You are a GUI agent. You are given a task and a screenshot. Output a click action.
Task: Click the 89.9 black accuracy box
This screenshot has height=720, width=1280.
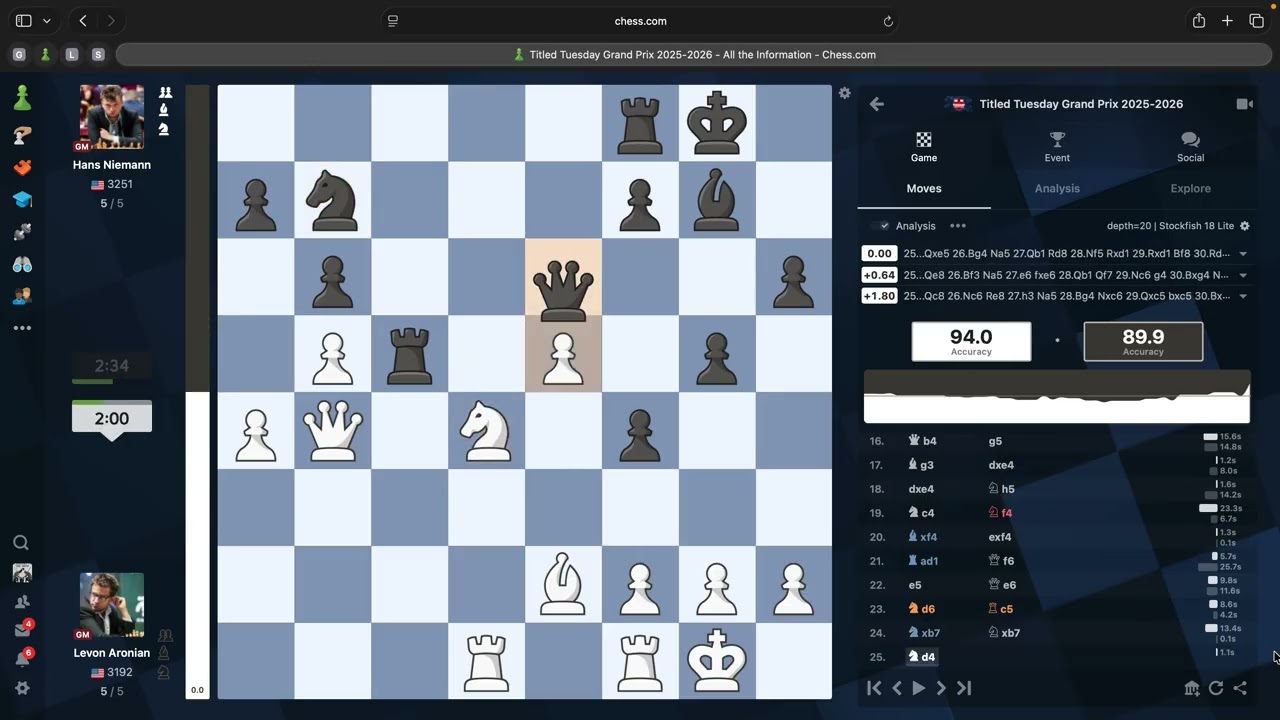point(1143,341)
